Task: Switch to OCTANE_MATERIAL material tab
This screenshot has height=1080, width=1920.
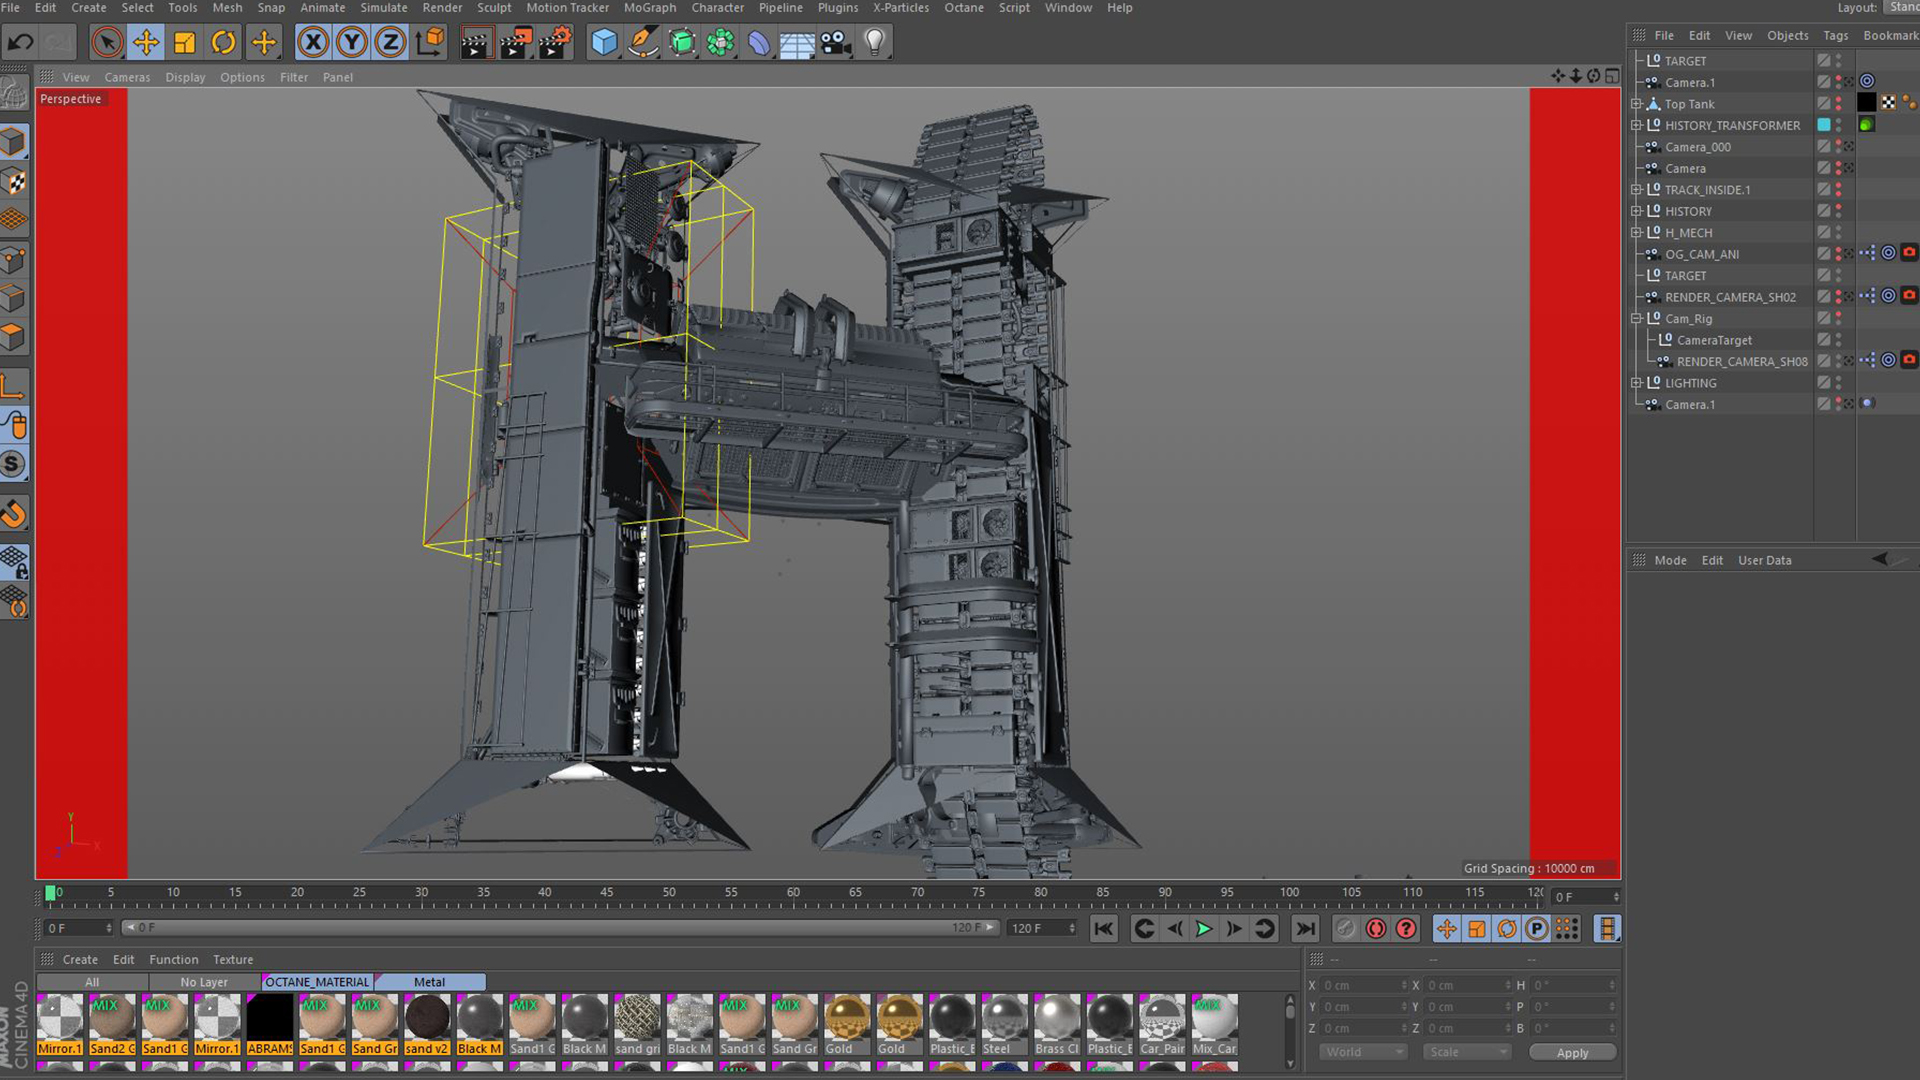Action: pos(317,982)
